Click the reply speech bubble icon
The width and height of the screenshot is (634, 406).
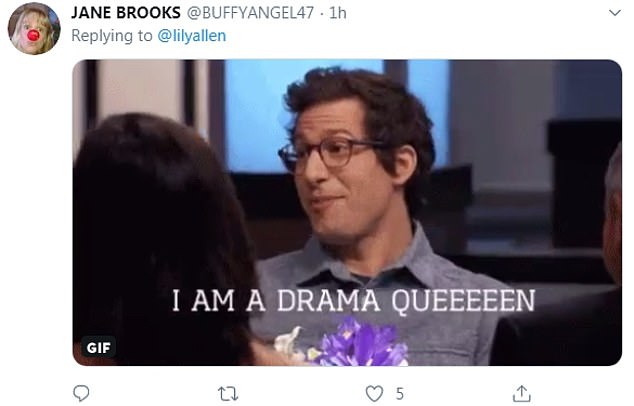coord(81,393)
